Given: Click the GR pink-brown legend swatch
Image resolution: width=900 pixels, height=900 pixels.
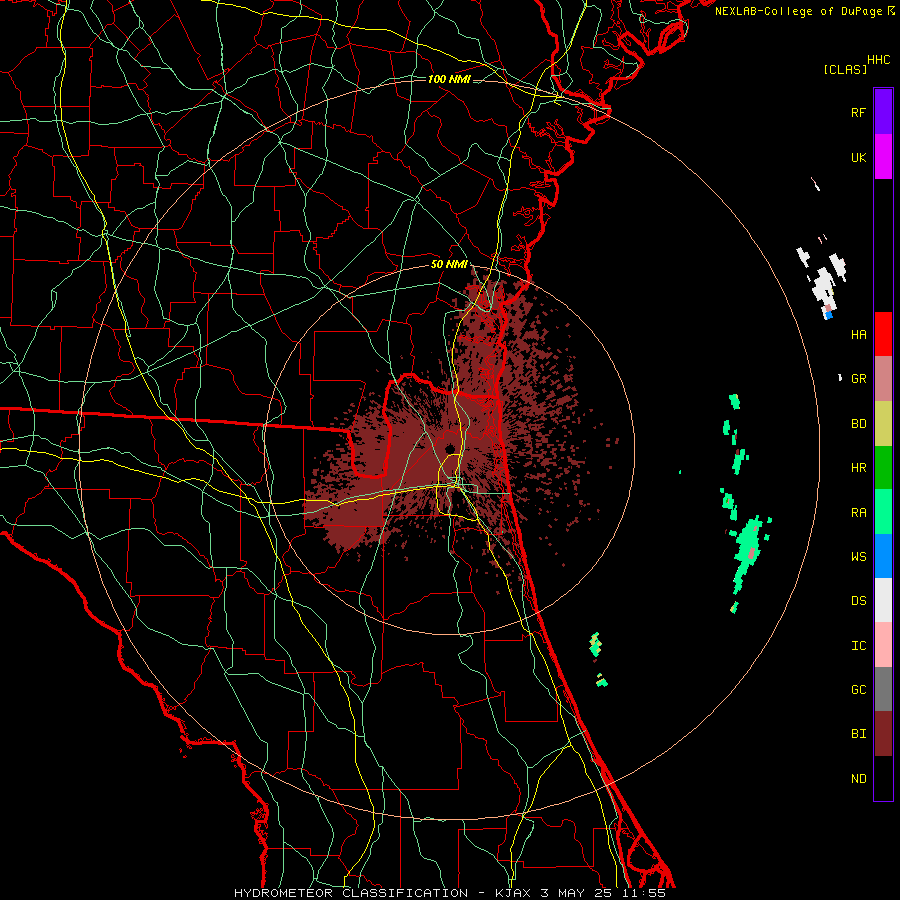Looking at the screenshot, I should [883, 379].
